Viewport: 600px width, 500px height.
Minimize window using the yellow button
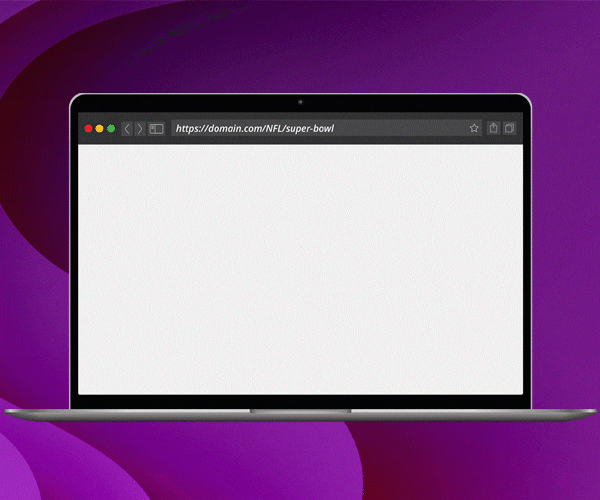(99, 129)
